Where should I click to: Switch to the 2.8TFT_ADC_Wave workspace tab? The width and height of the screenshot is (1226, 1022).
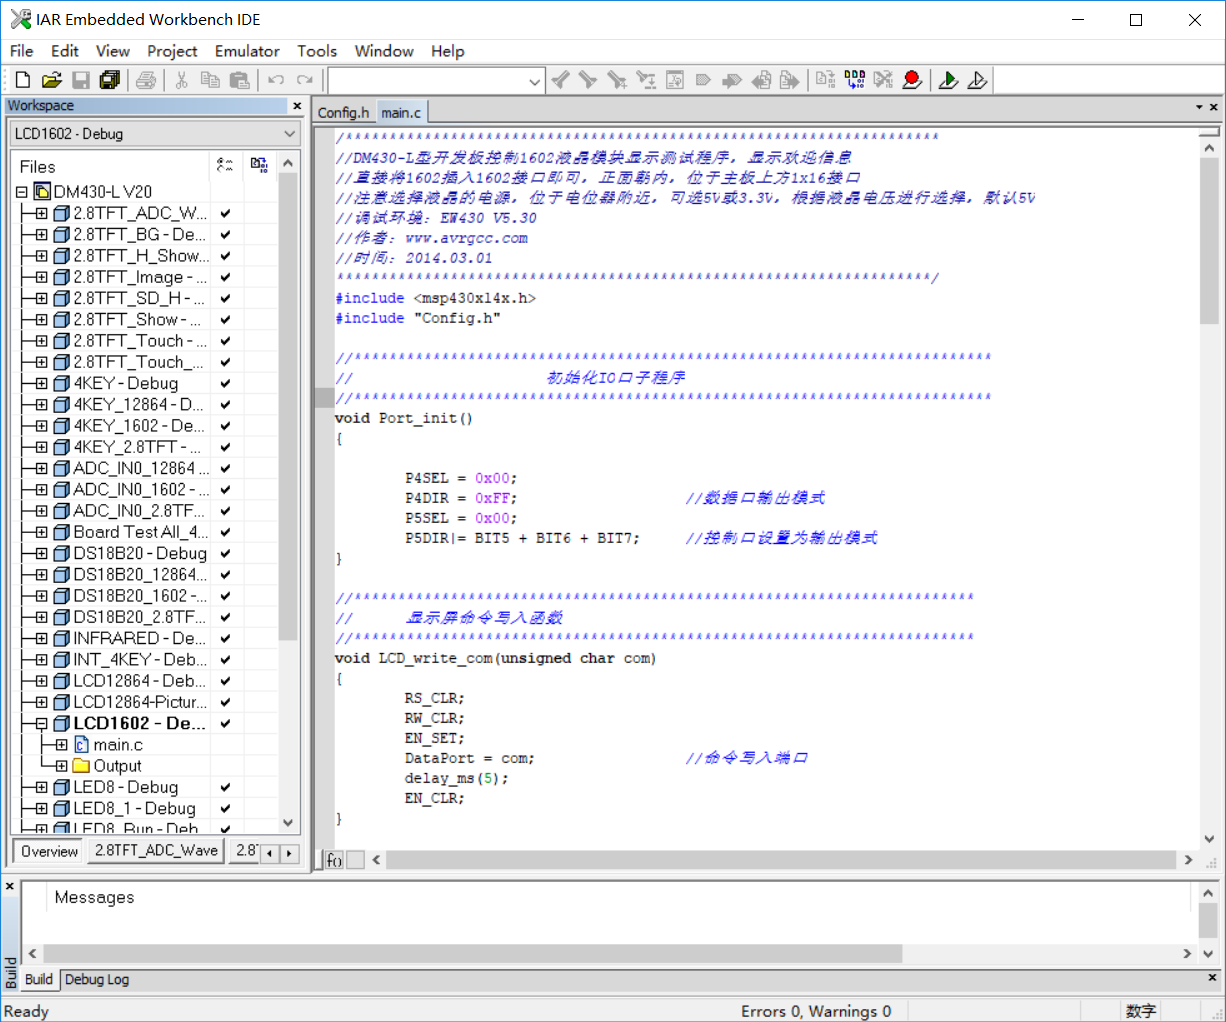156,851
